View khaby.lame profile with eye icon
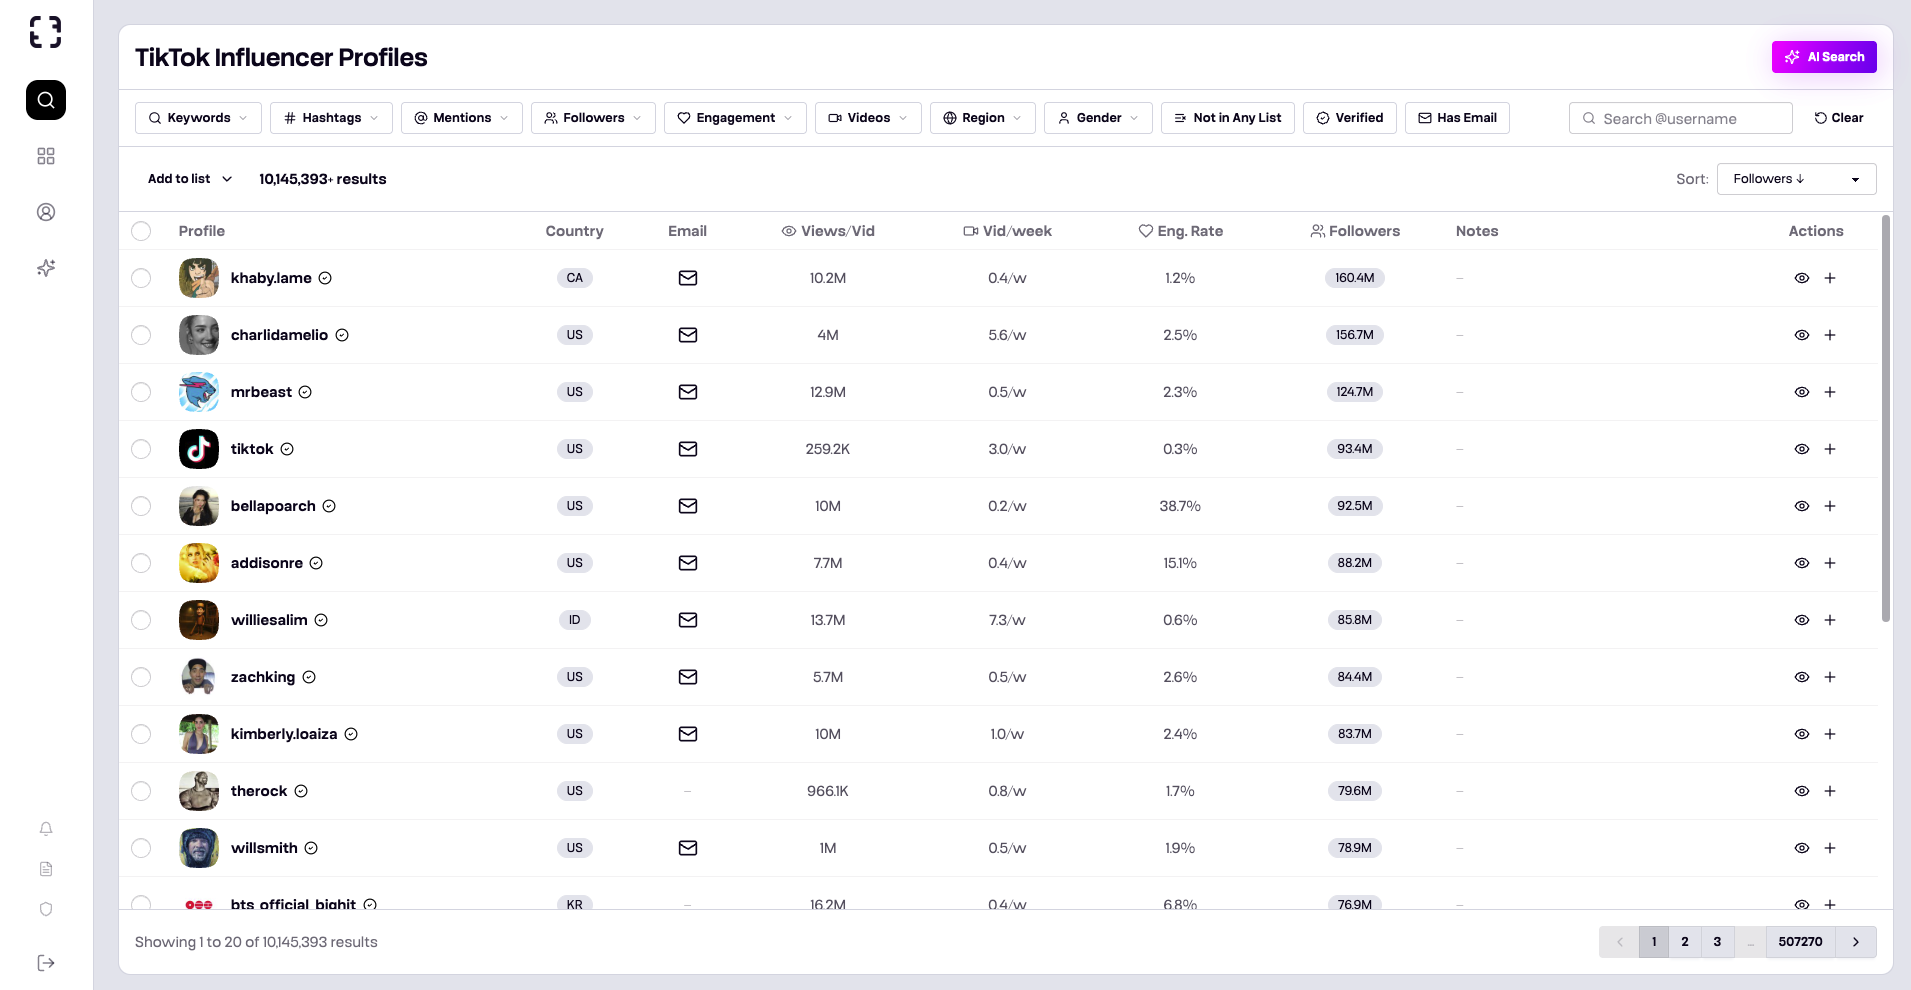This screenshot has width=1911, height=990. pyautogui.click(x=1801, y=278)
